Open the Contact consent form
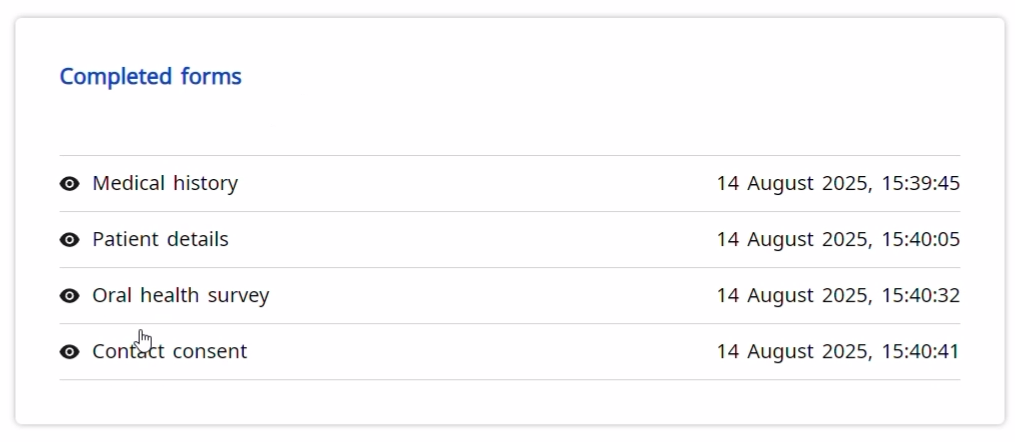 (x=169, y=352)
